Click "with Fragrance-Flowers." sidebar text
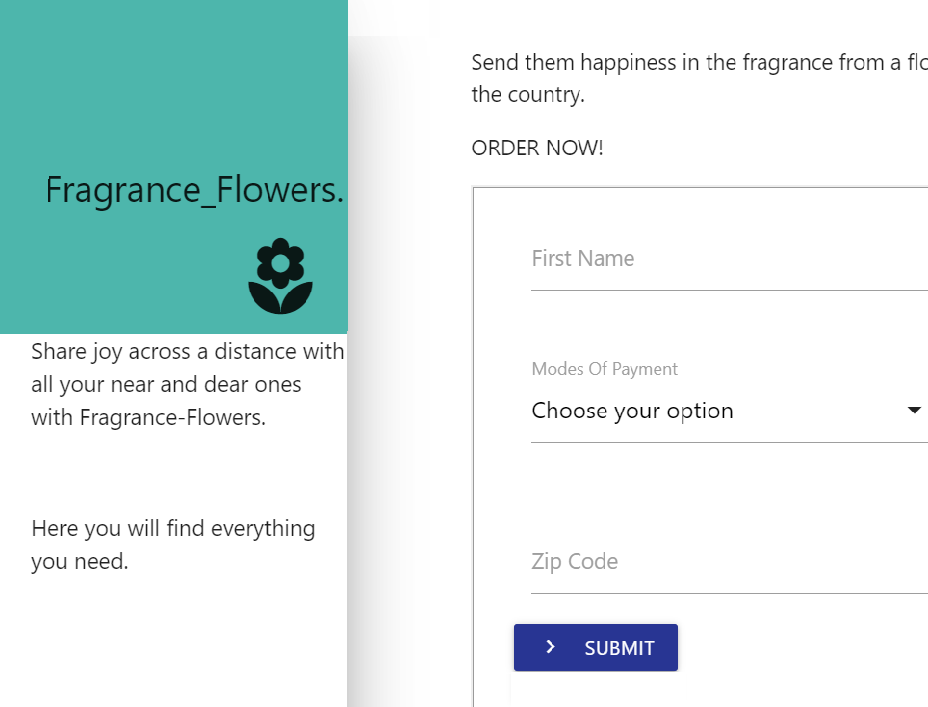This screenshot has width=928, height=707. (x=148, y=418)
